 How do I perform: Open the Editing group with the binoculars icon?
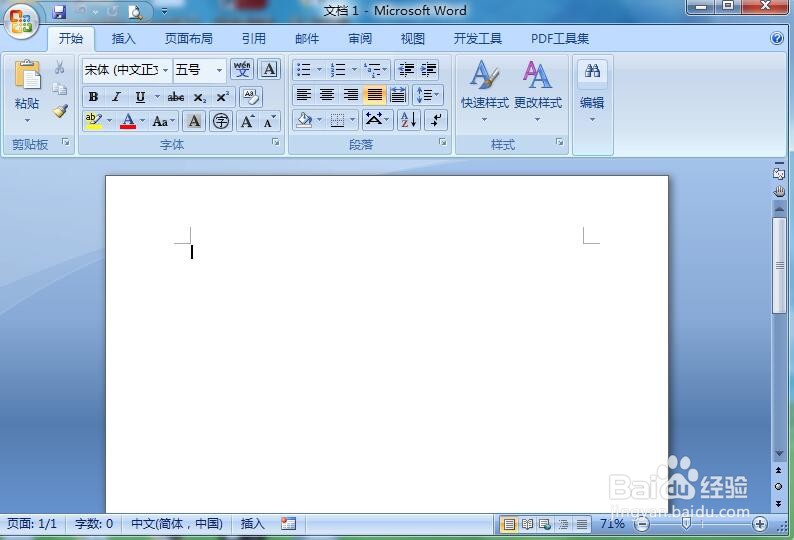pos(592,91)
